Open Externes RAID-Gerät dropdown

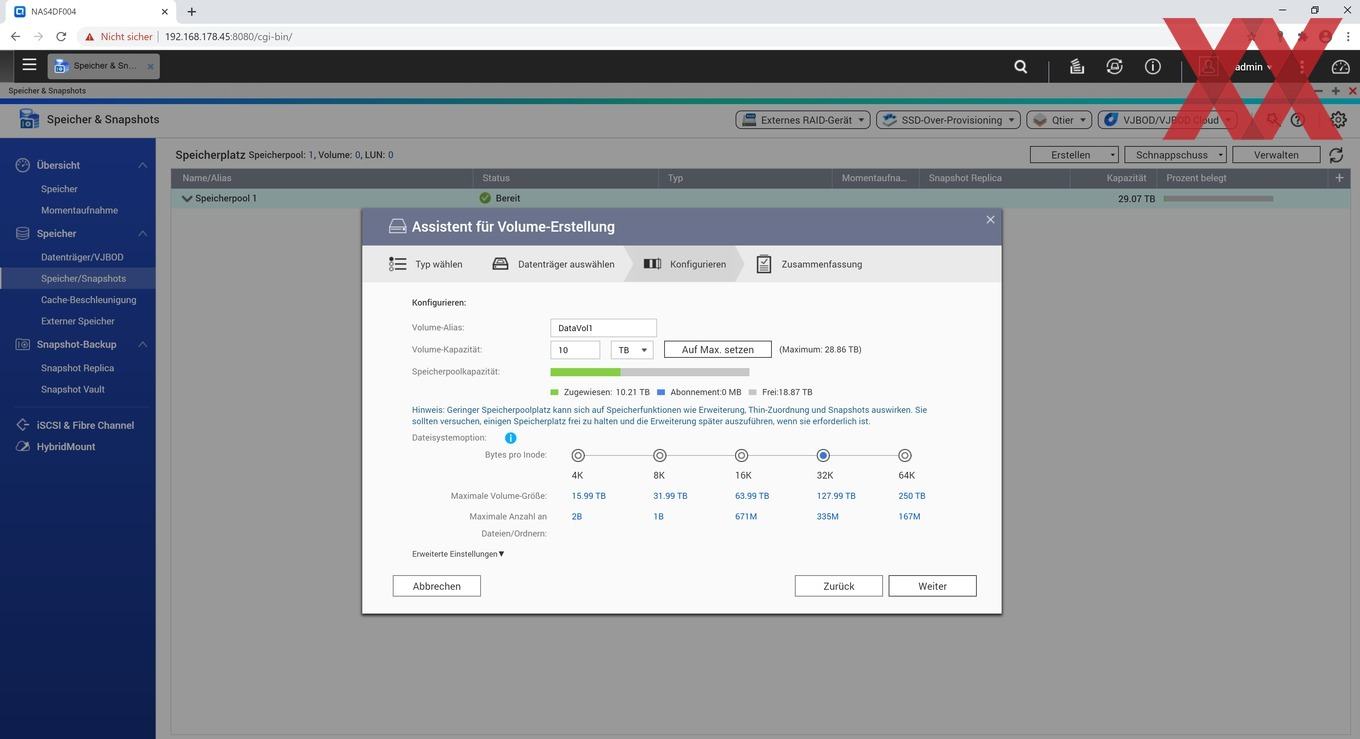pos(802,120)
